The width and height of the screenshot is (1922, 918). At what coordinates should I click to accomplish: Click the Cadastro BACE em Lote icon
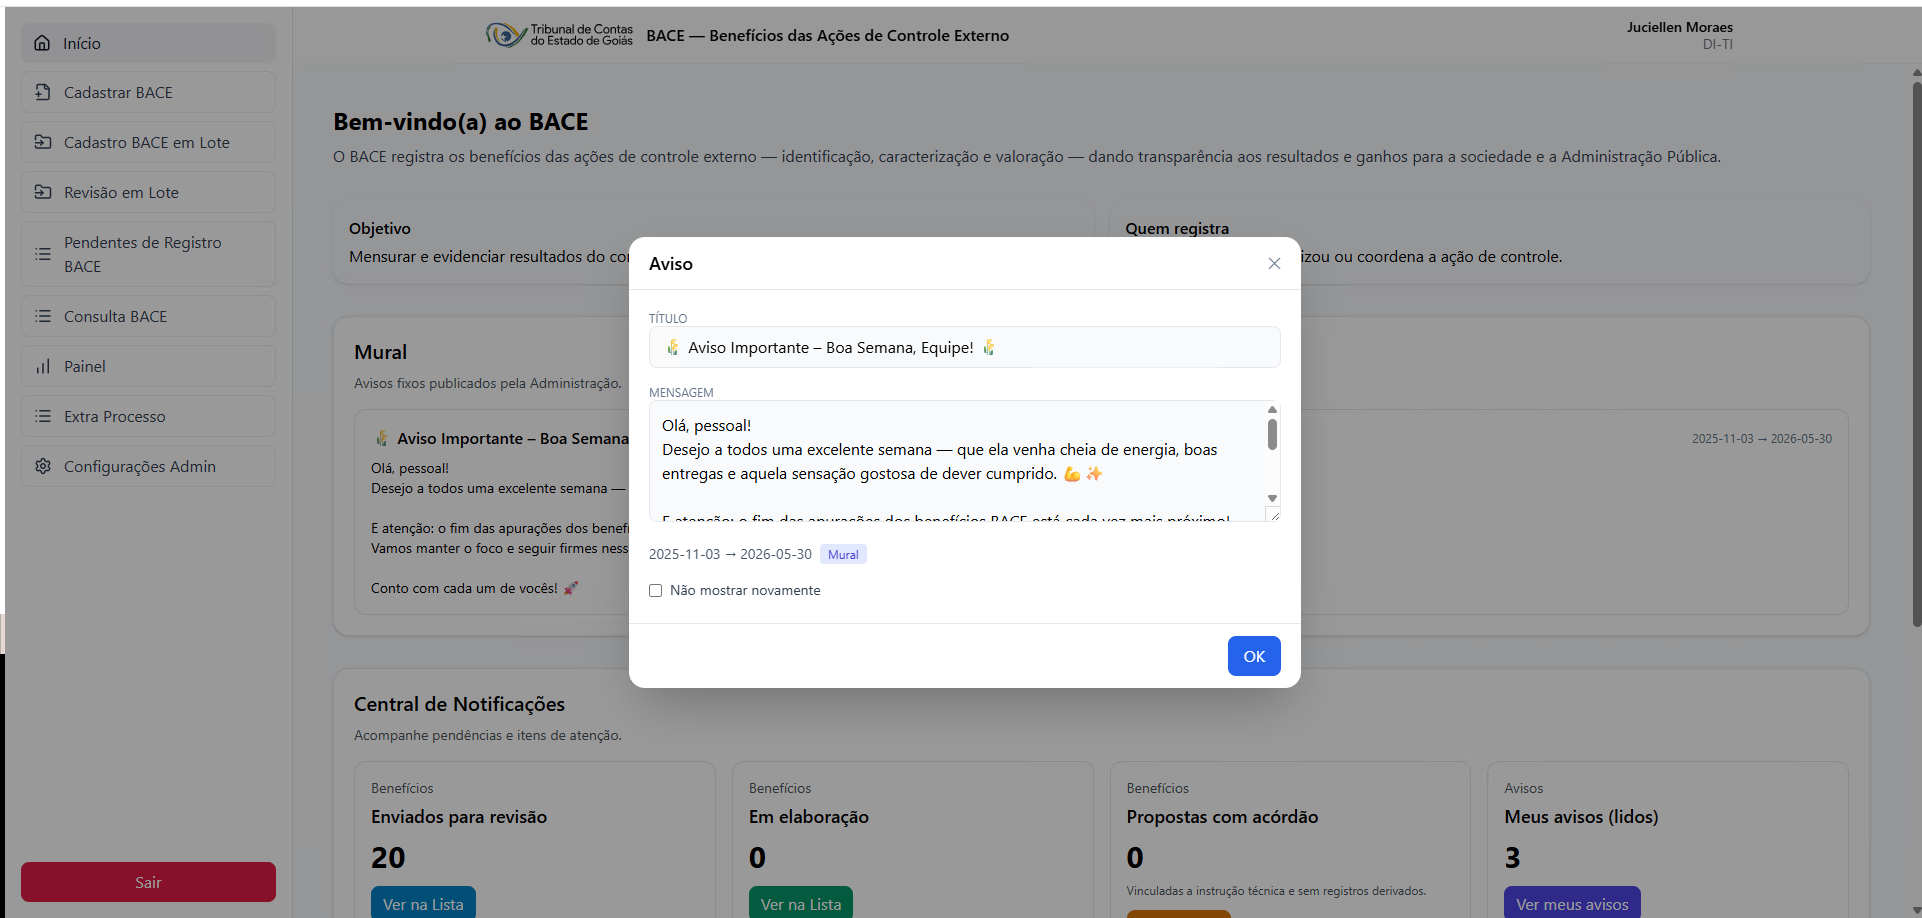pos(43,142)
